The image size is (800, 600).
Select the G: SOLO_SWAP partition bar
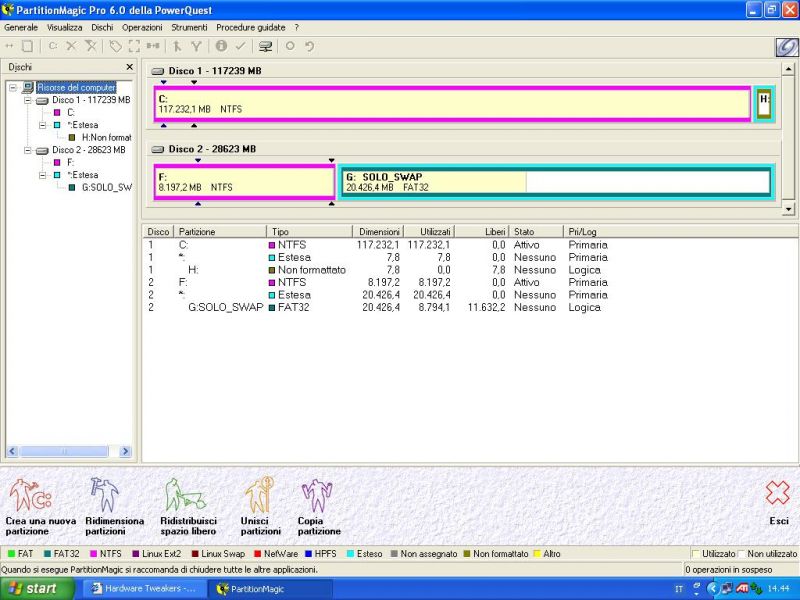click(x=558, y=182)
